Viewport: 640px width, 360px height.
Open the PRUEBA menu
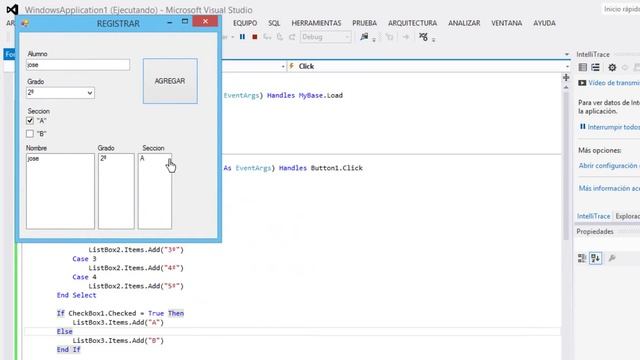pyautogui.click(x=364, y=23)
